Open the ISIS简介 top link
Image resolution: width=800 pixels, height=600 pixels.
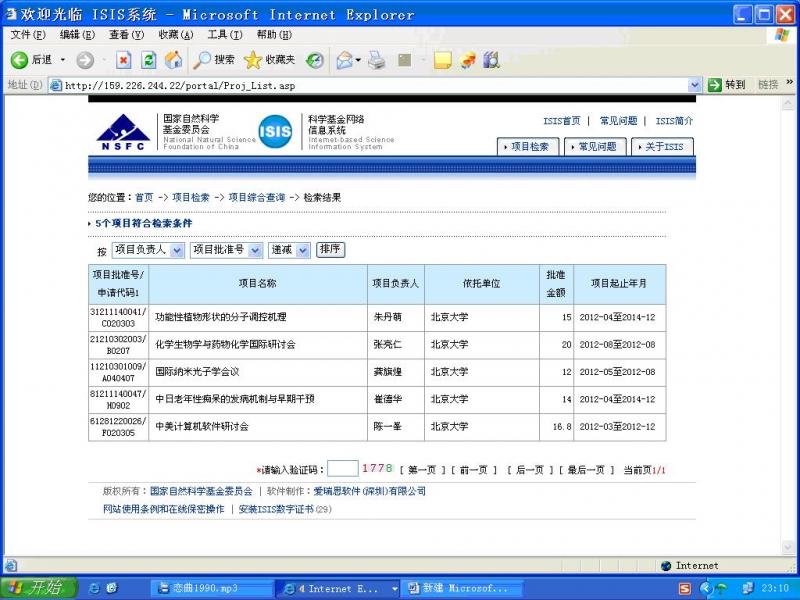coord(674,121)
